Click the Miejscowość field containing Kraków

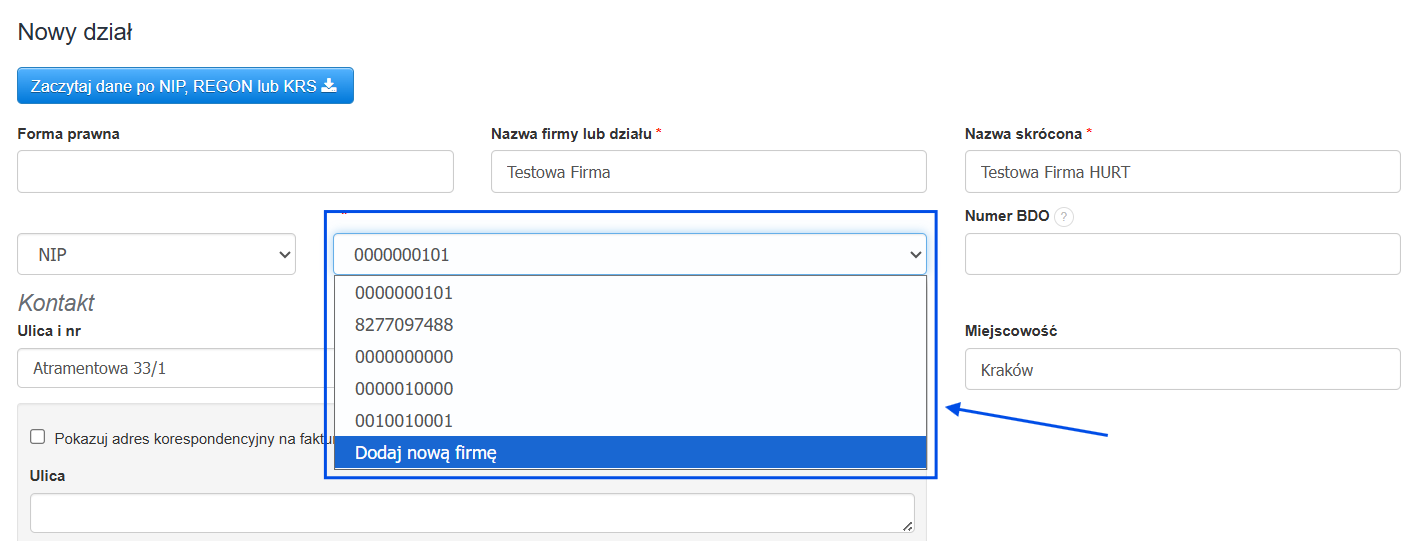pyautogui.click(x=1182, y=369)
